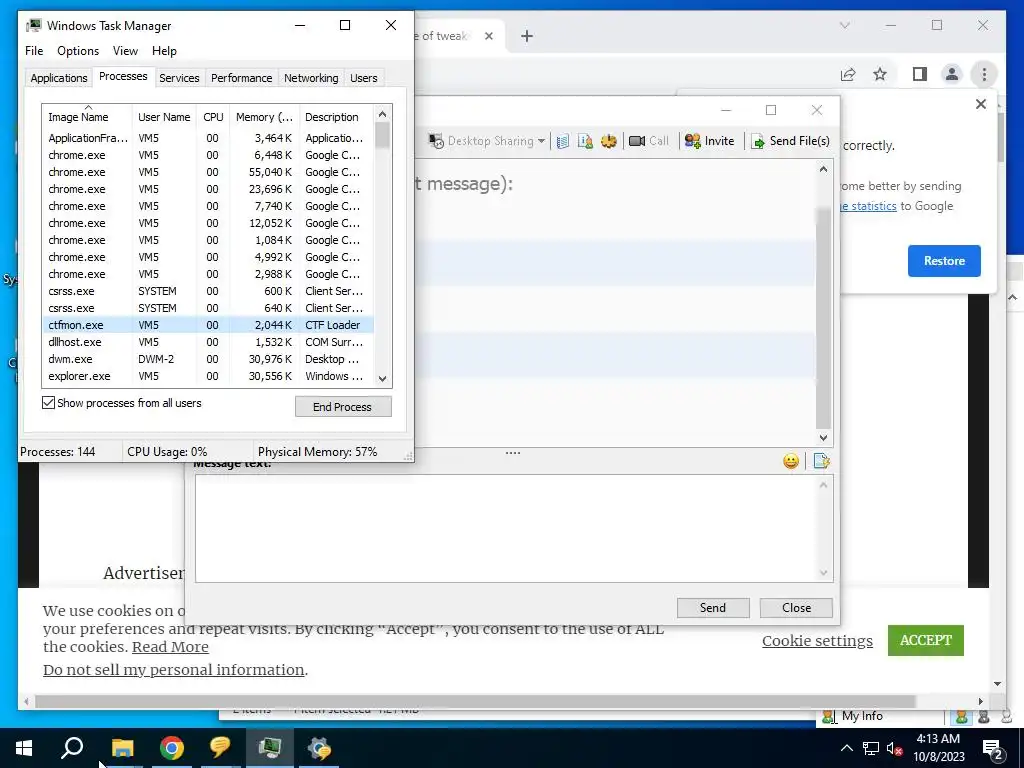Click End Process button
The height and width of the screenshot is (768, 1024).
coord(343,407)
